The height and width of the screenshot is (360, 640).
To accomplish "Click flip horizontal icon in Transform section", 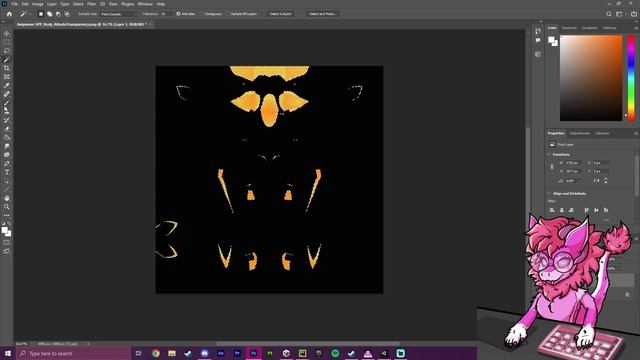I will coord(597,180).
